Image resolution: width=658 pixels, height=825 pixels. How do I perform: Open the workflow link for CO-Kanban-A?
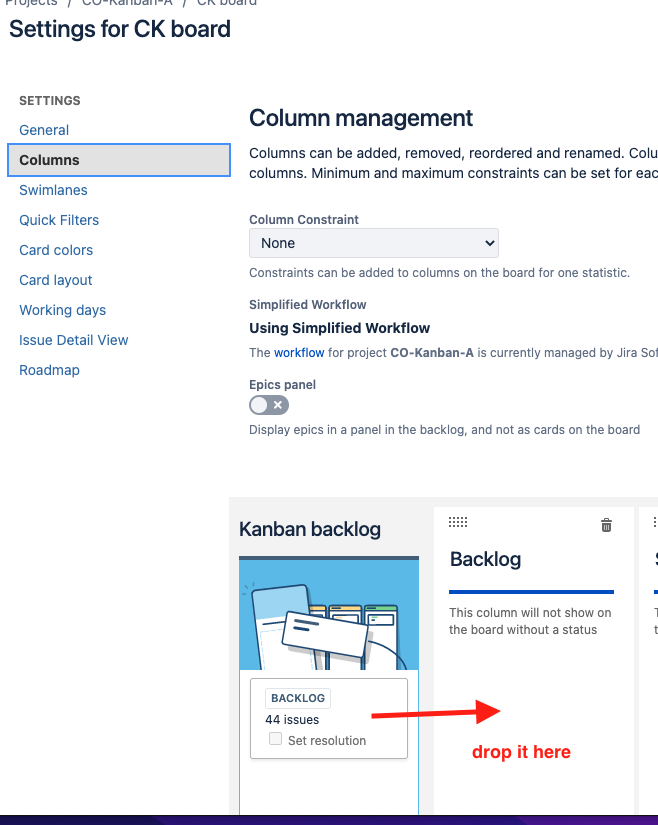299,352
